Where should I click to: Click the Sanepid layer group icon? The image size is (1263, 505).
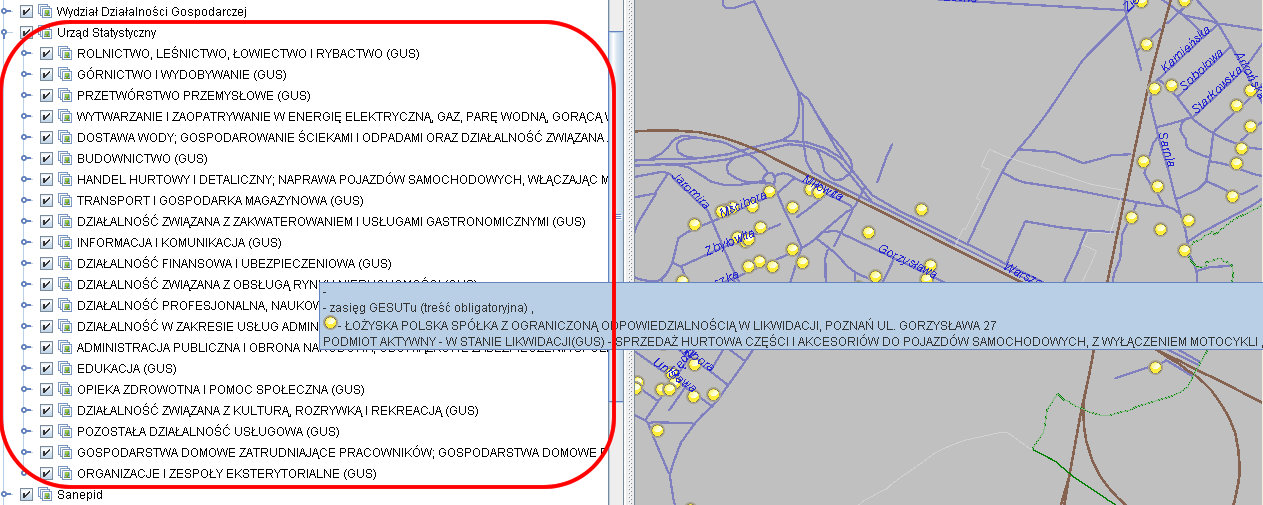pyautogui.click(x=45, y=494)
